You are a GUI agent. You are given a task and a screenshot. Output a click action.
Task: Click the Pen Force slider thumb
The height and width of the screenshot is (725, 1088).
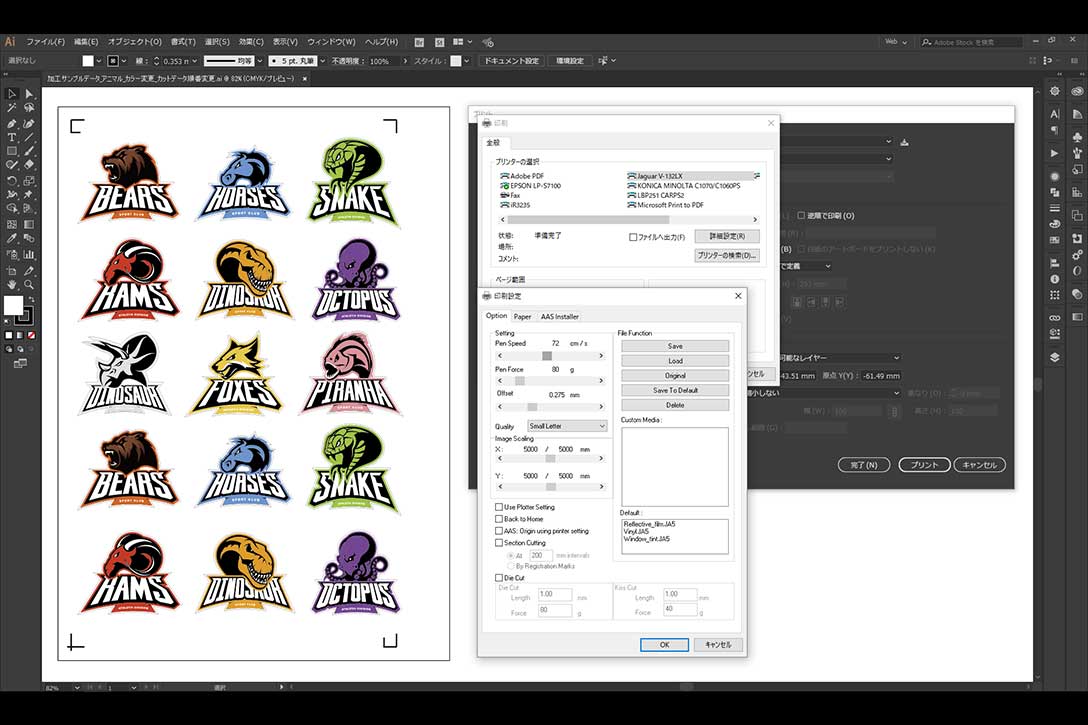click(520, 381)
